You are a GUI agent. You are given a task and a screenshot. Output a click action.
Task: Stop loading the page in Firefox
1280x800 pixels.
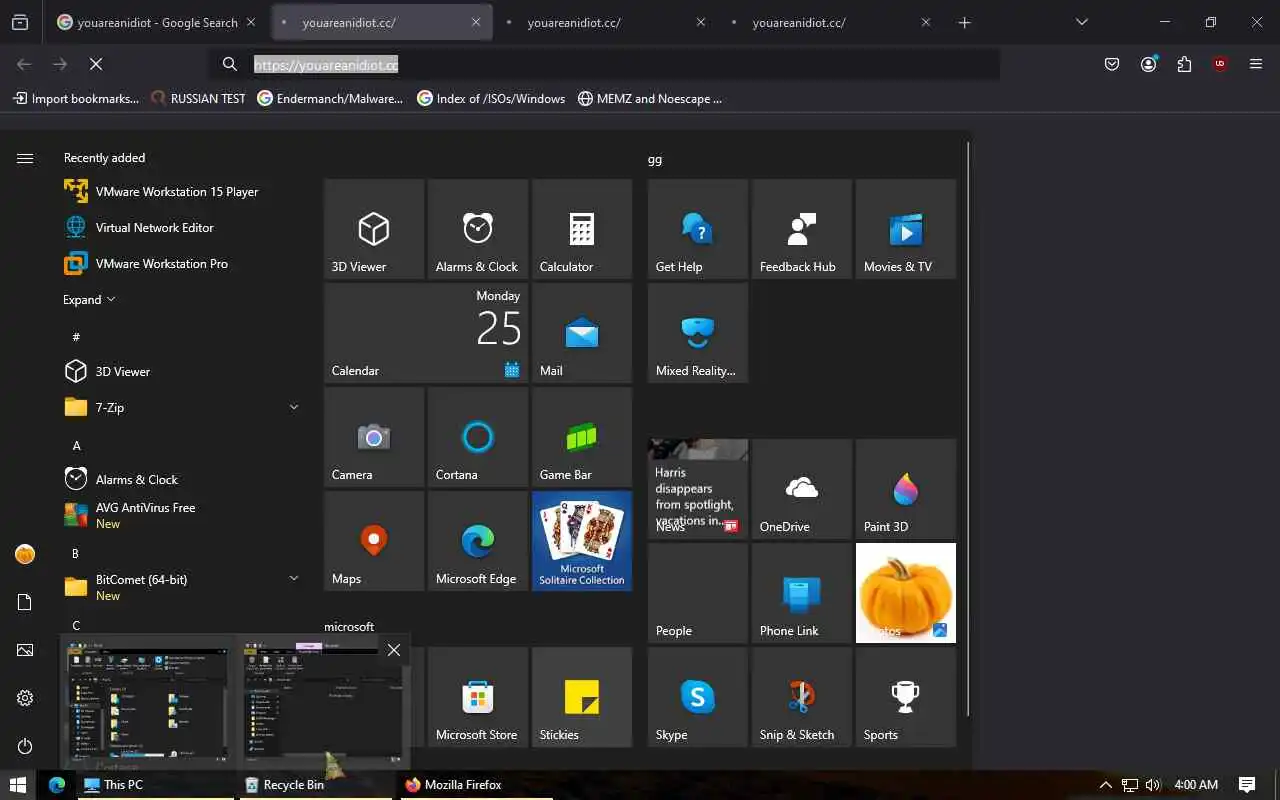96,64
